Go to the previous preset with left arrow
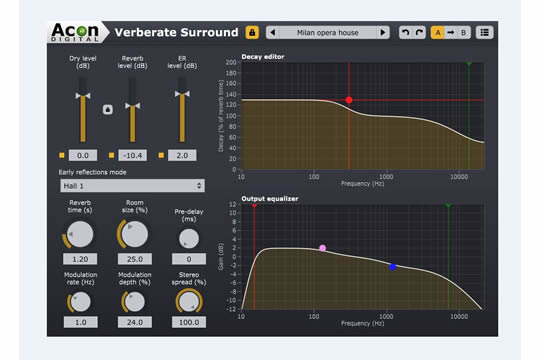 (x=273, y=32)
